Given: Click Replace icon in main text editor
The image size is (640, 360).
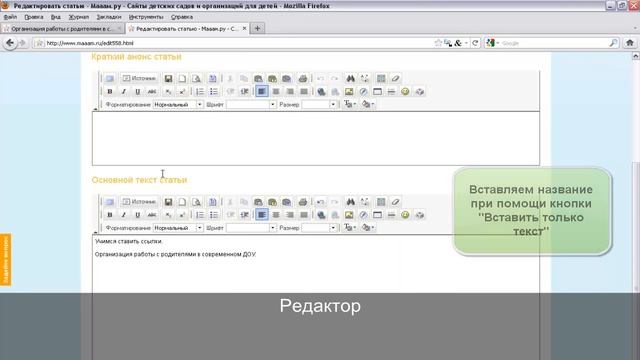Looking at the screenshot, I should [364, 202].
